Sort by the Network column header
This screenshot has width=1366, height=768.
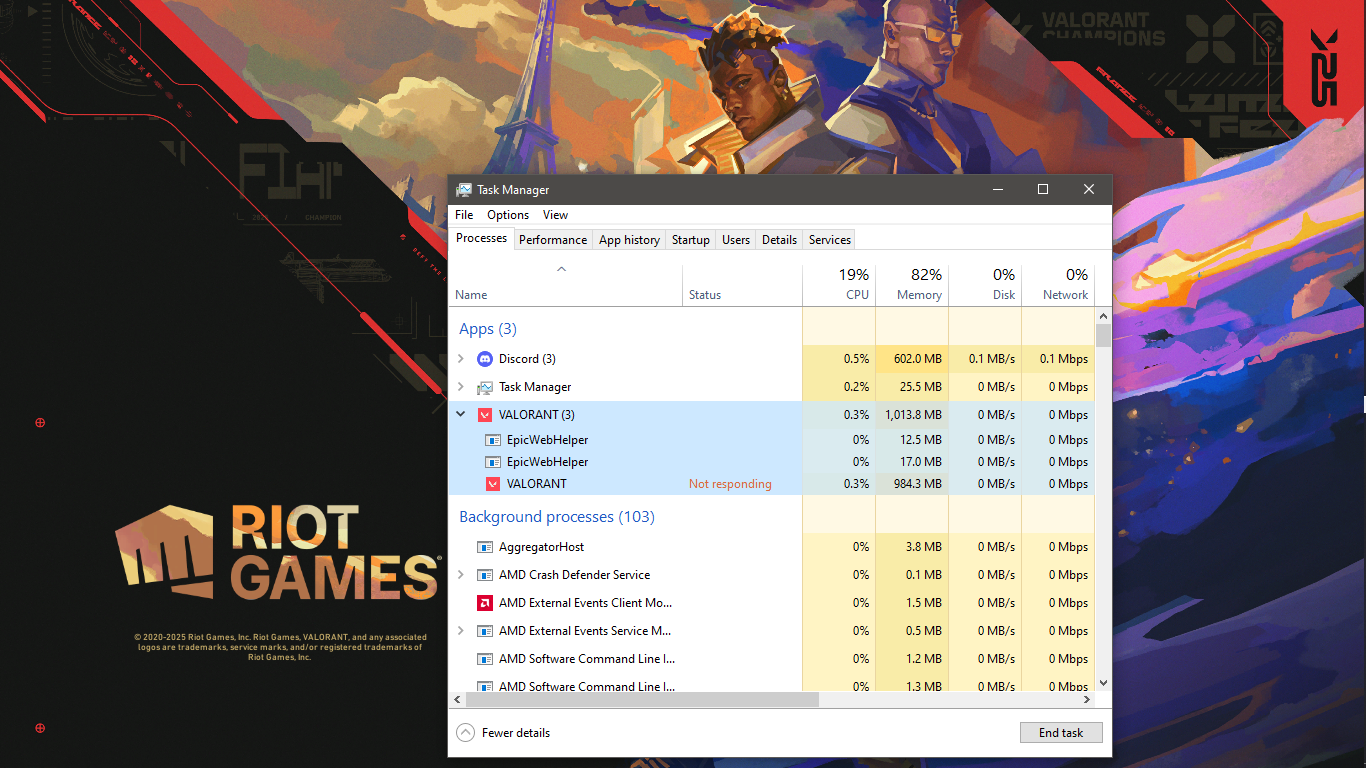tap(1058, 285)
